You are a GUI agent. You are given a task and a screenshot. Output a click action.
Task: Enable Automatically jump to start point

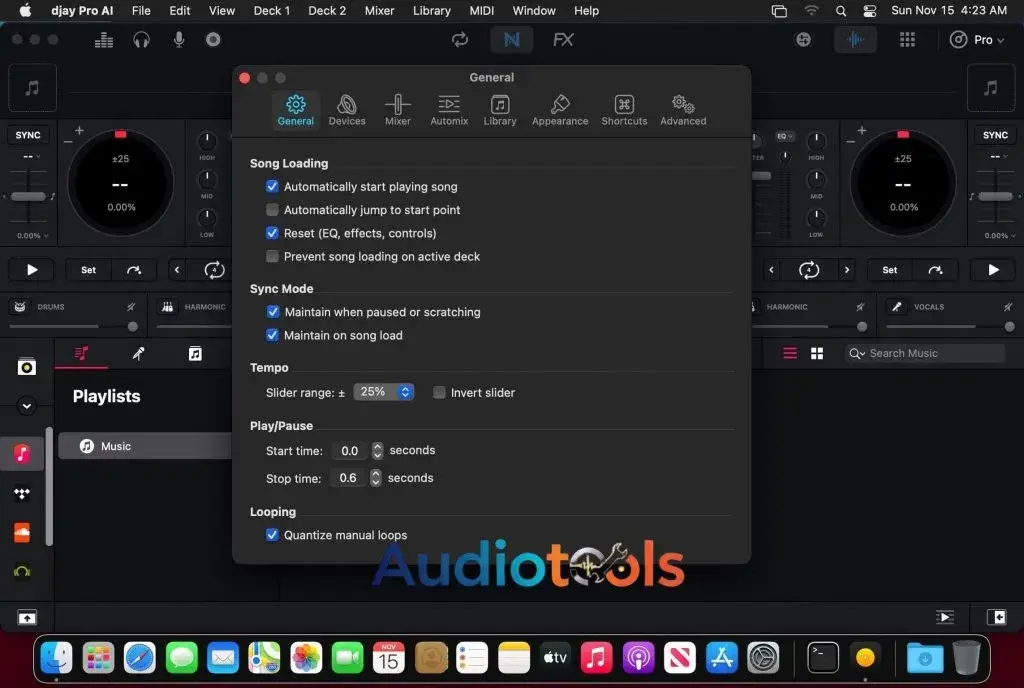[x=272, y=210]
